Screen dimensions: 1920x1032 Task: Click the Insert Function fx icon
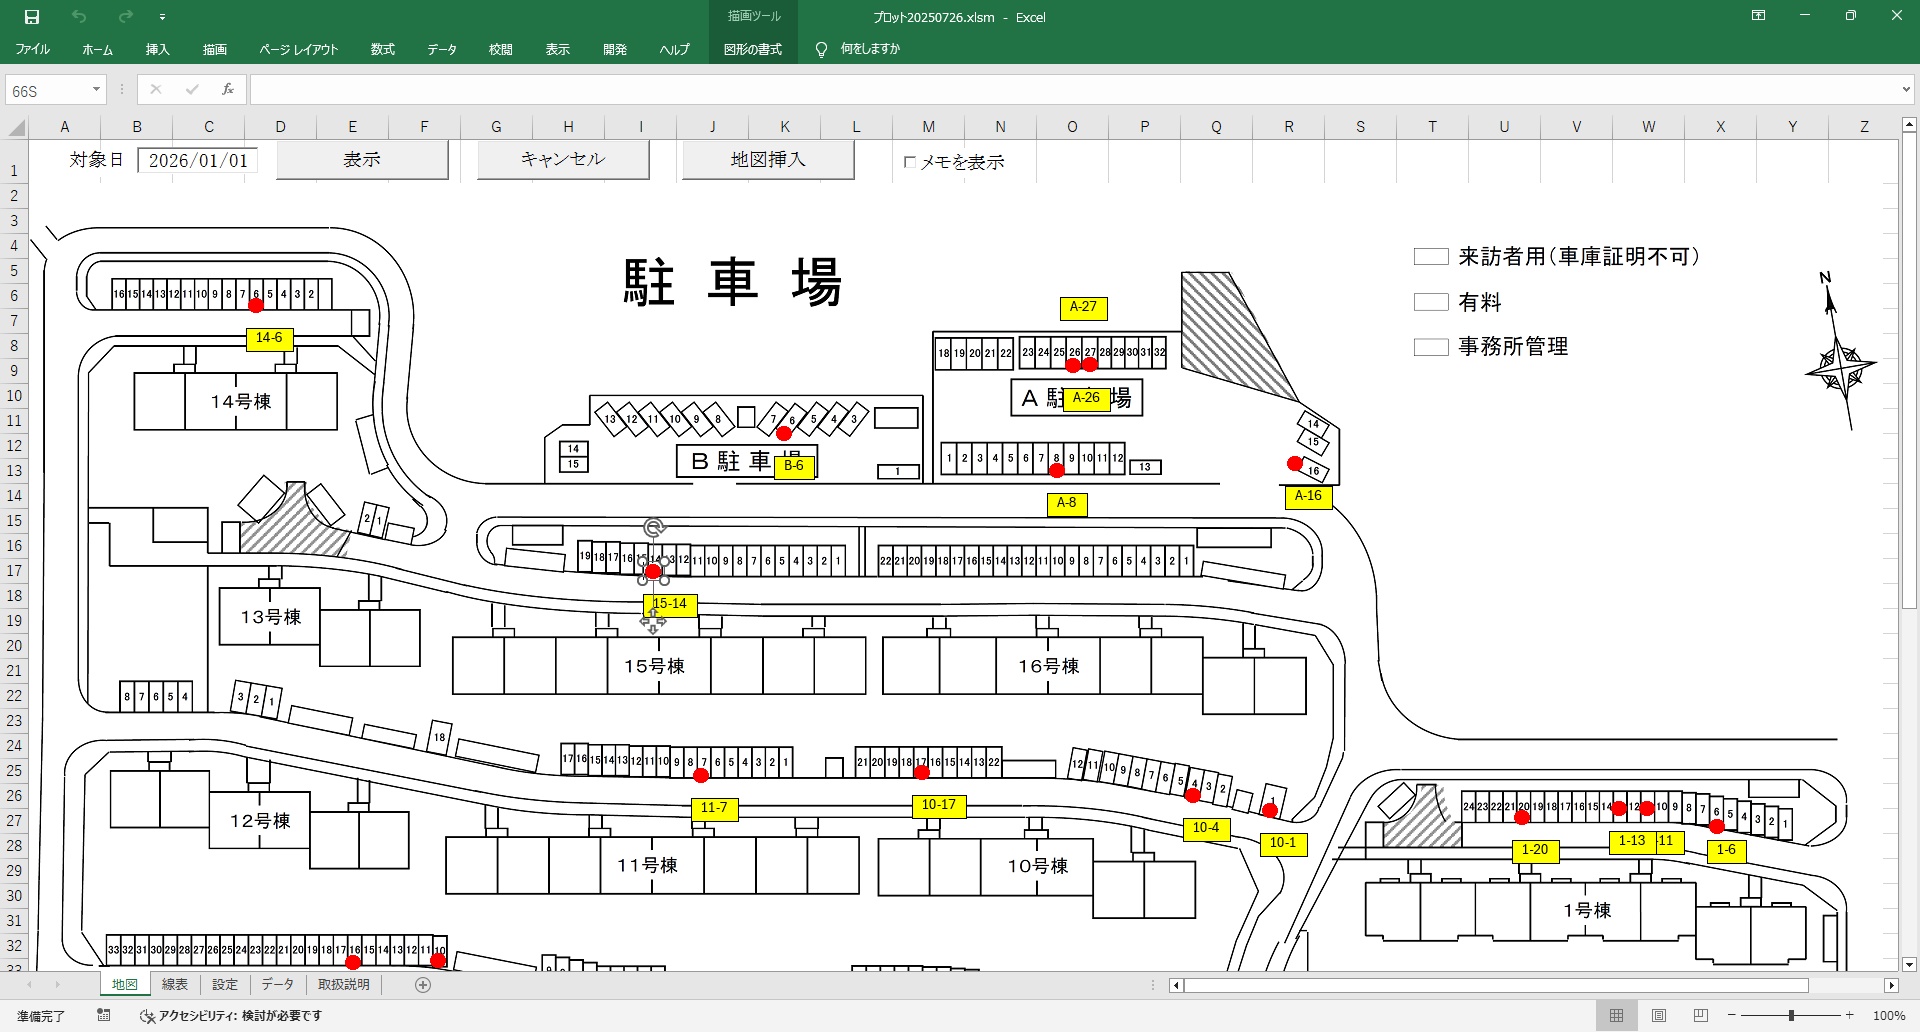click(x=228, y=90)
